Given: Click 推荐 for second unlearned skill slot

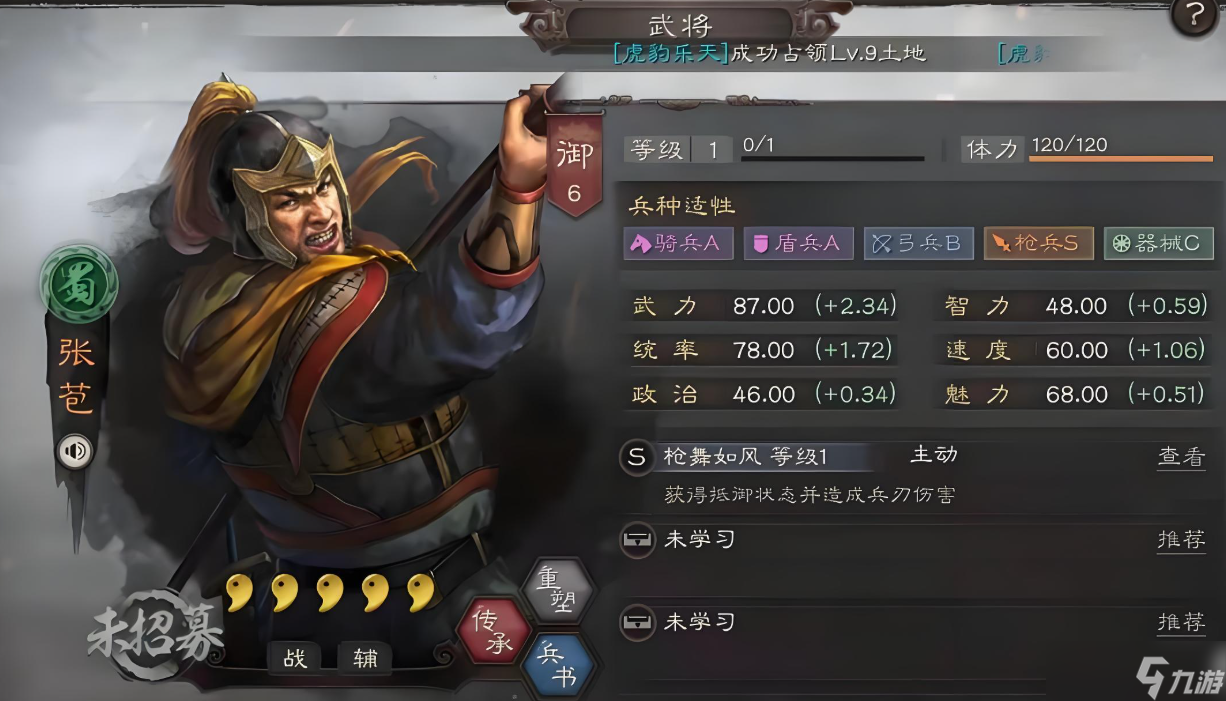Looking at the screenshot, I should point(1181,622).
